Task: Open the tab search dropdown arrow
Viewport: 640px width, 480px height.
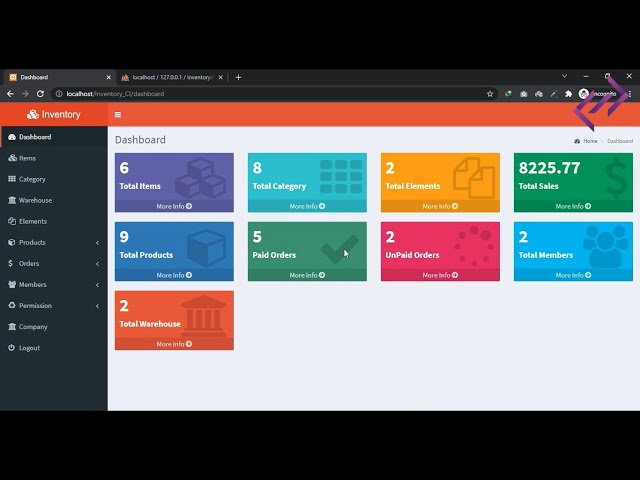Action: tap(564, 76)
